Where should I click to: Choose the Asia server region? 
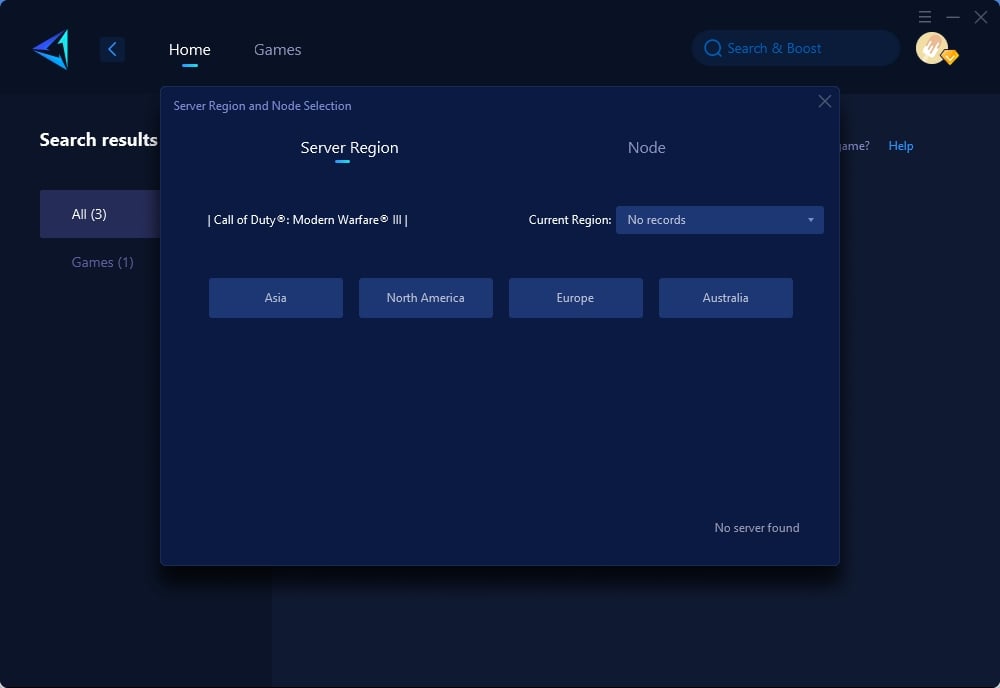276,298
